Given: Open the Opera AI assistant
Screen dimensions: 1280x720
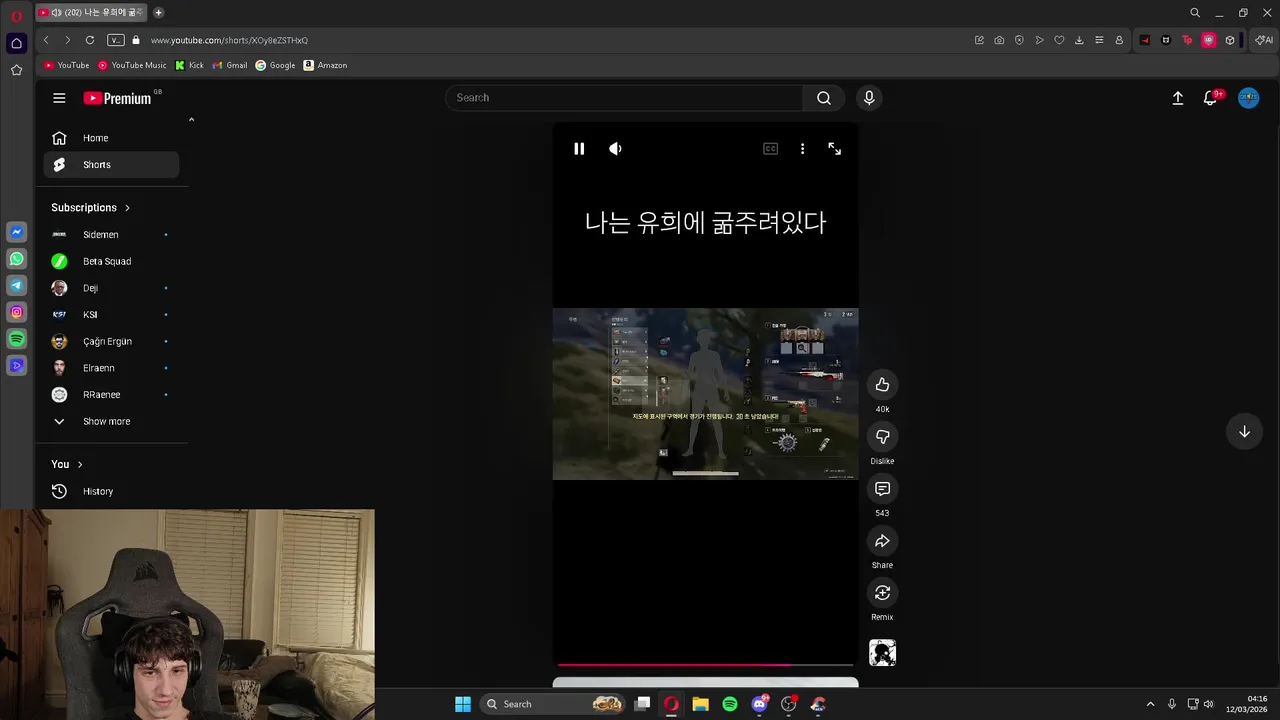Looking at the screenshot, I should tap(1264, 40).
